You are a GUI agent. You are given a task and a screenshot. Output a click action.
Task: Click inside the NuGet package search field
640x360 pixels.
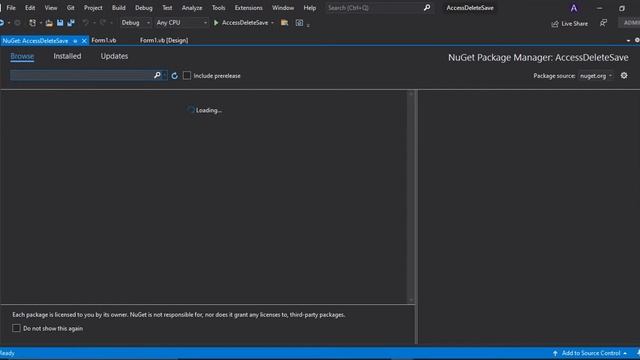click(82, 76)
